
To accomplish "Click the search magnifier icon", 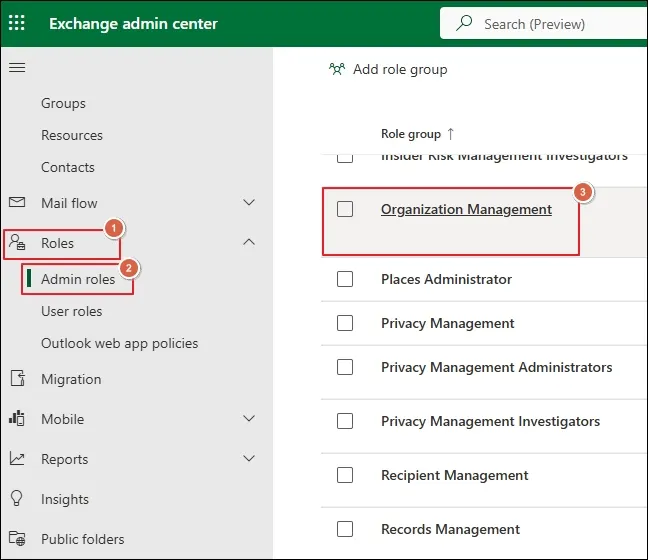I will [x=464, y=23].
